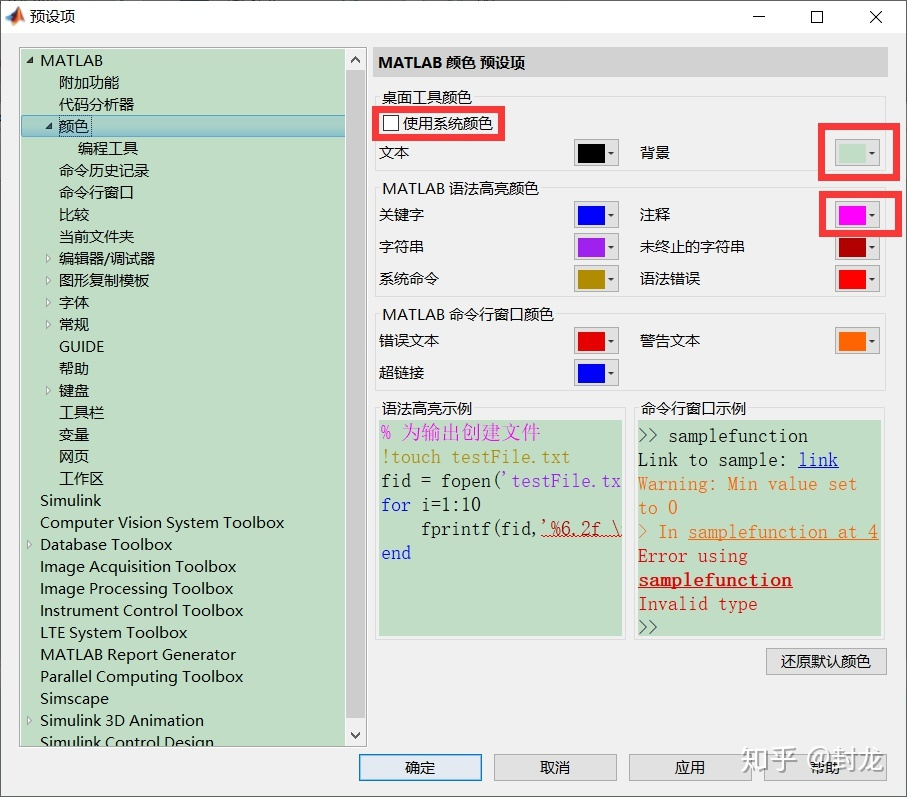Open the 警告文本 orange color dropdown
Image resolution: width=907 pixels, height=797 pixels.
(x=857, y=341)
